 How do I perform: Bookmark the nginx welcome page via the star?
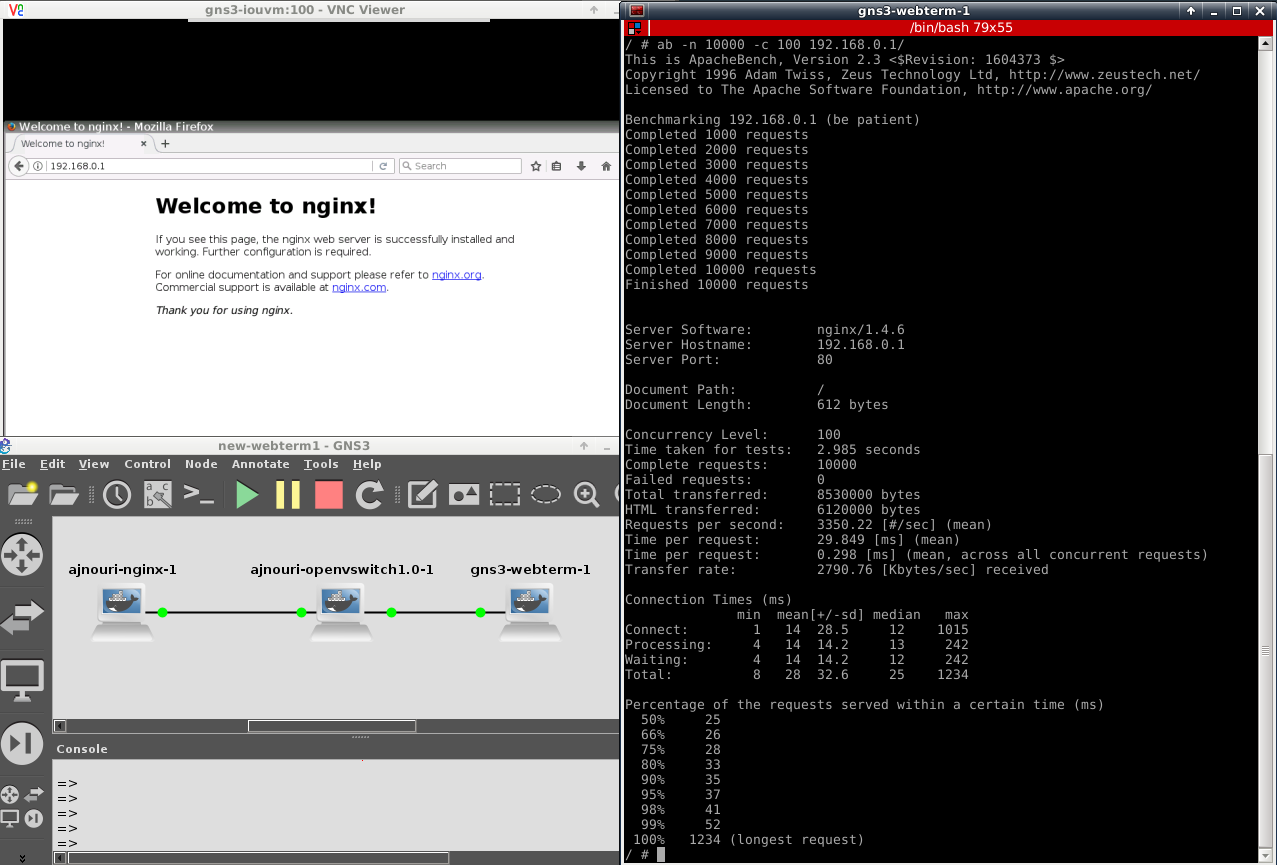click(536, 166)
